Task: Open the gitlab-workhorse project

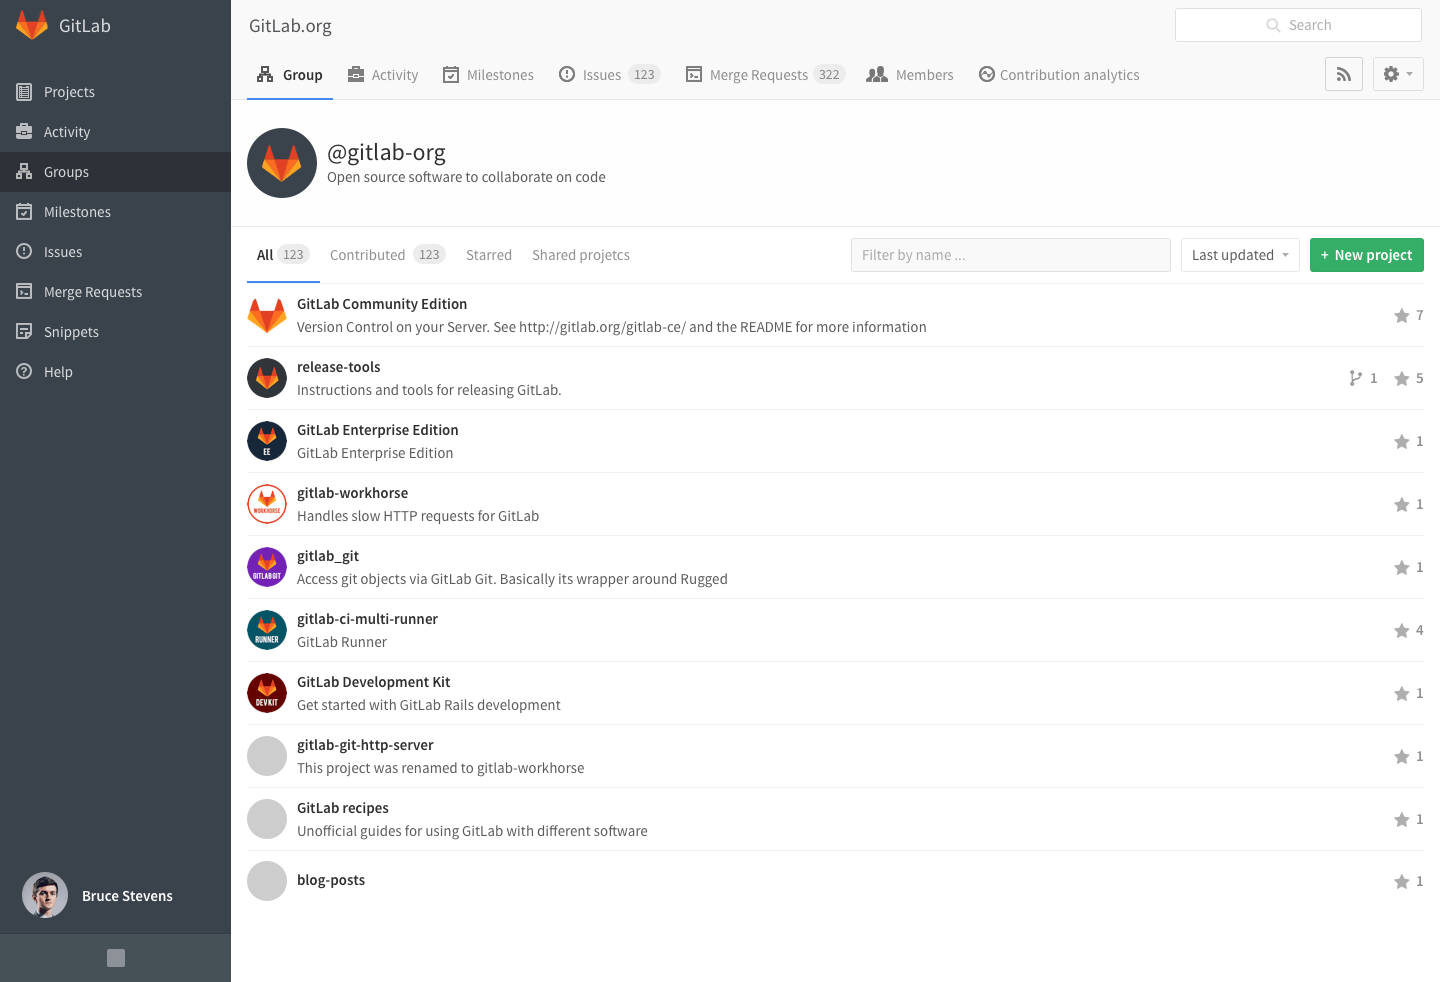Action: pos(353,493)
